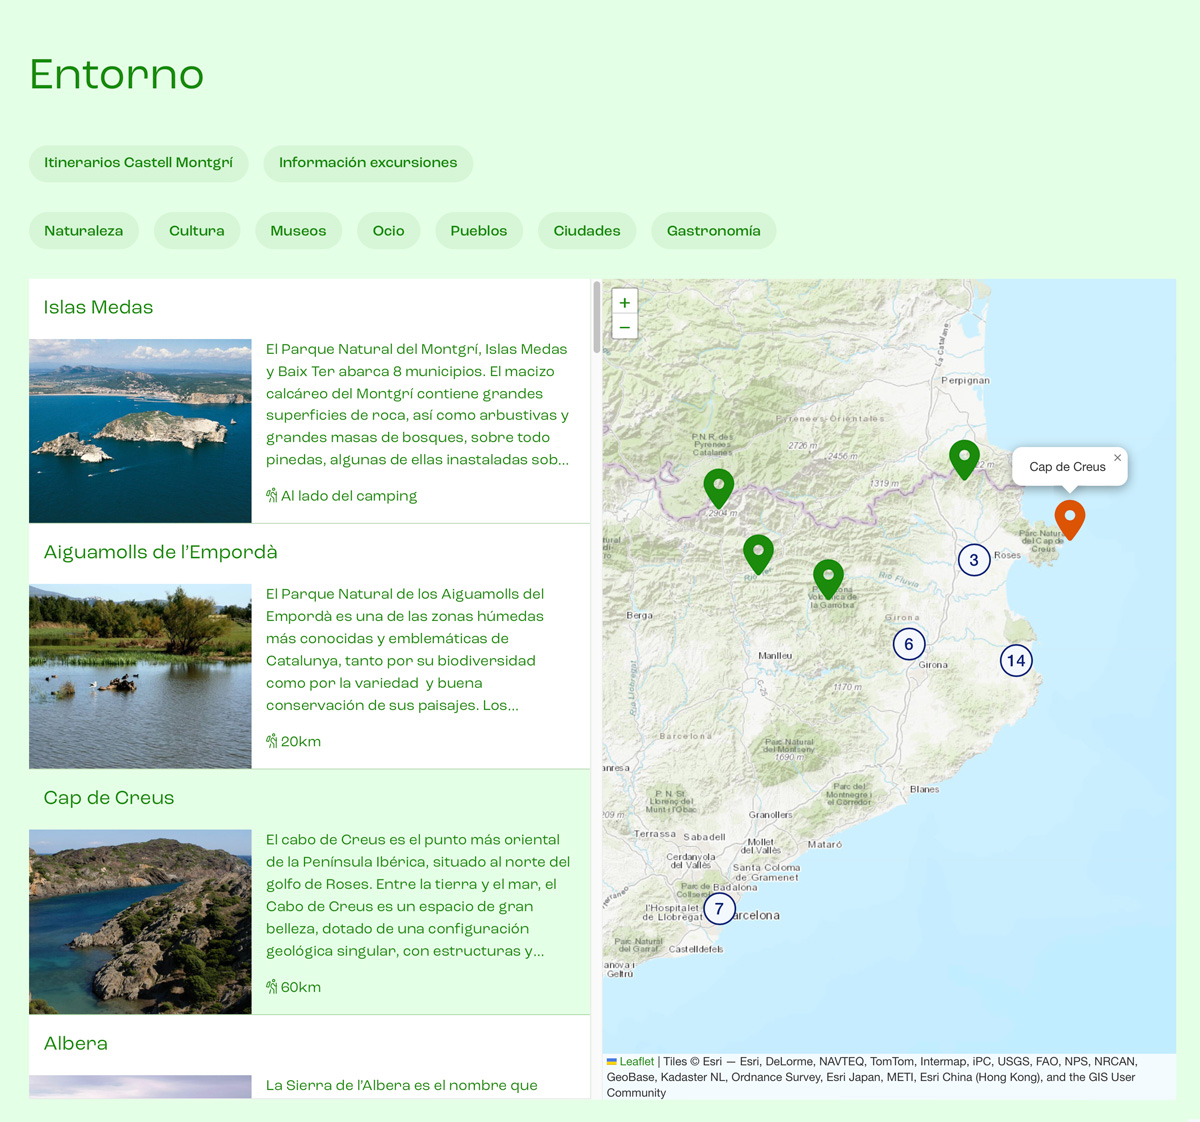Screen dimensions: 1200x1122
Task: Click the hiker icon beside 'Al lado del camping'
Action: pos(272,496)
